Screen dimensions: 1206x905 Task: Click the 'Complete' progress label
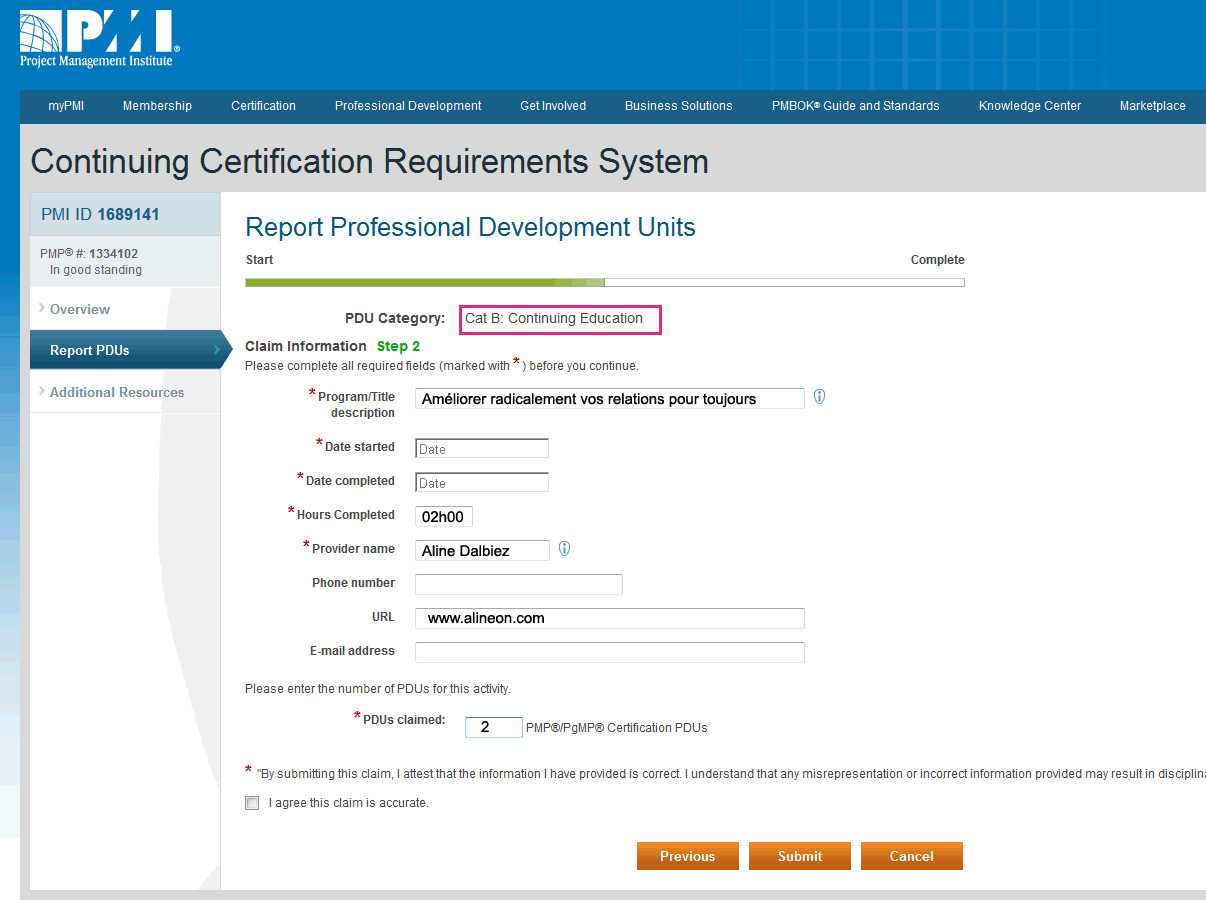938,260
